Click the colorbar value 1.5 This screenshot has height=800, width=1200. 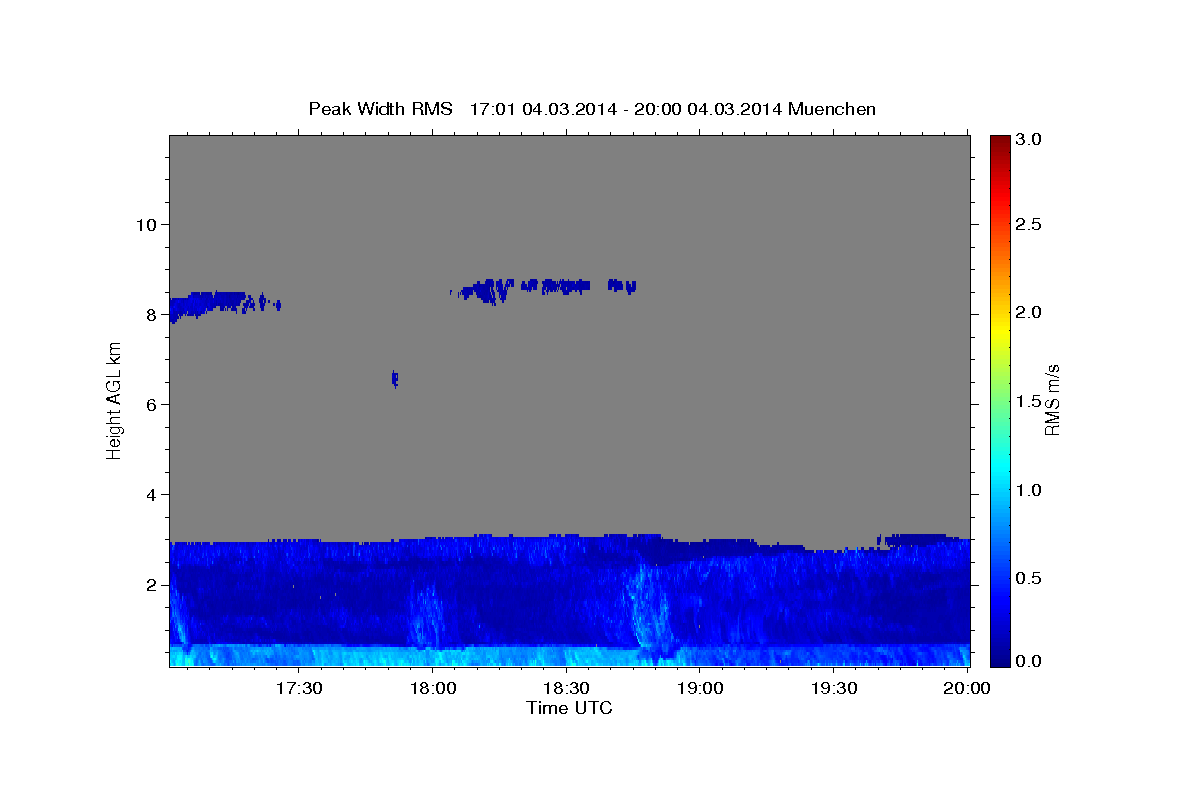pyautogui.click(x=1030, y=401)
